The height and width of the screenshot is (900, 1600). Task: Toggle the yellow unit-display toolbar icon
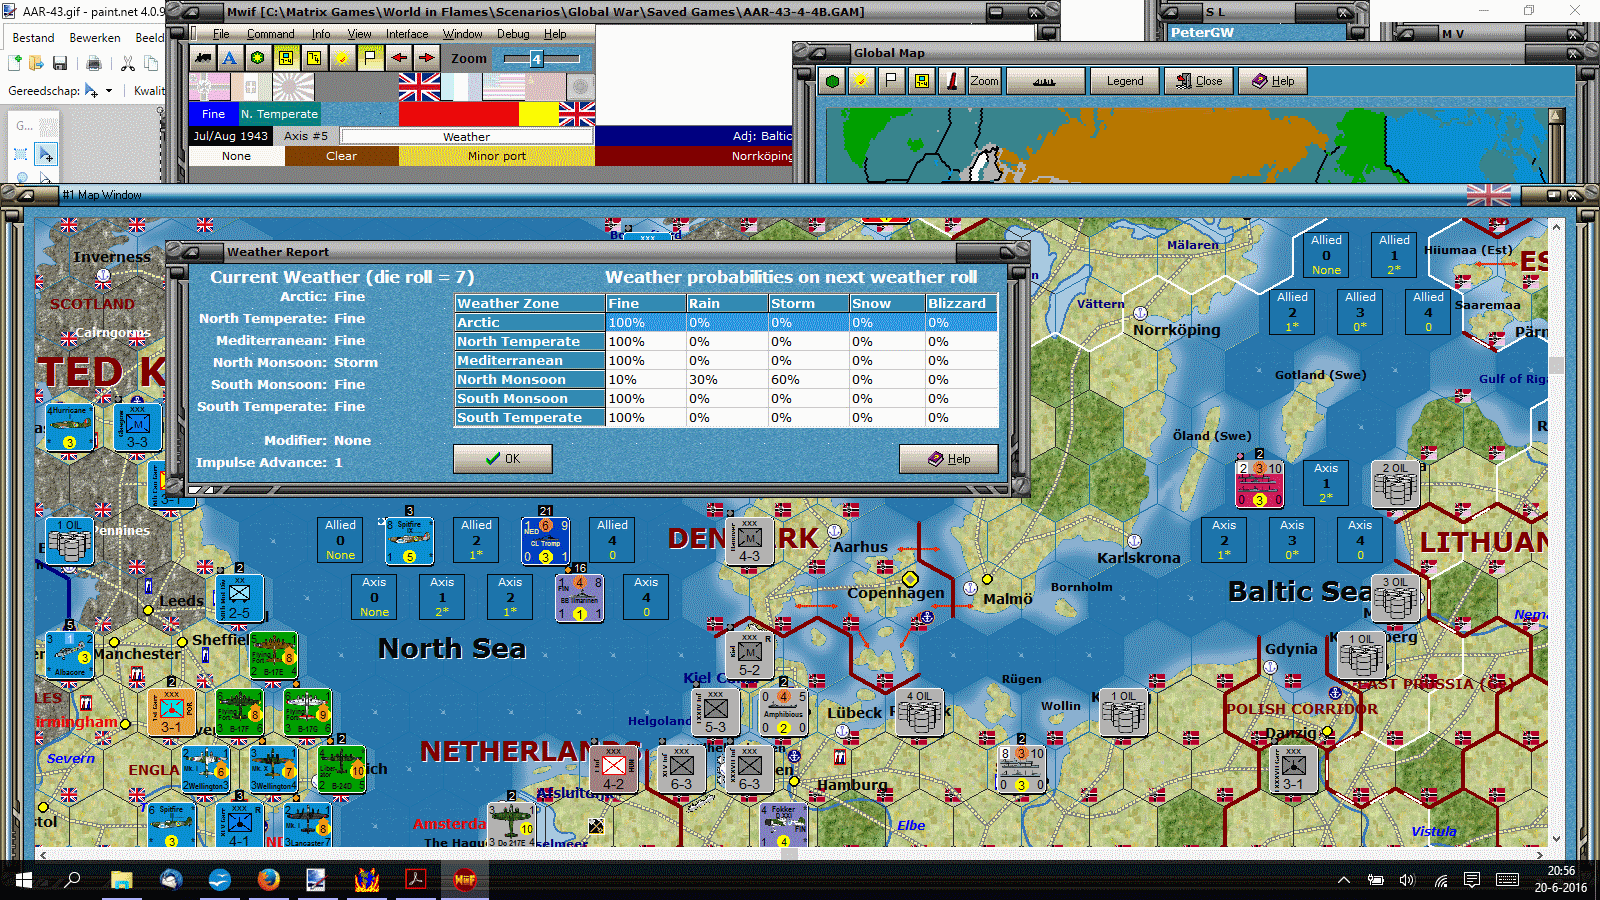286,58
